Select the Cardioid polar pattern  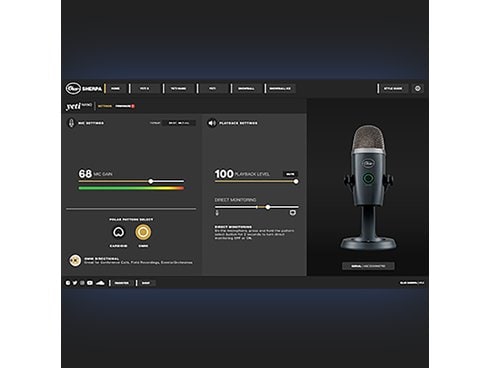tap(118, 232)
